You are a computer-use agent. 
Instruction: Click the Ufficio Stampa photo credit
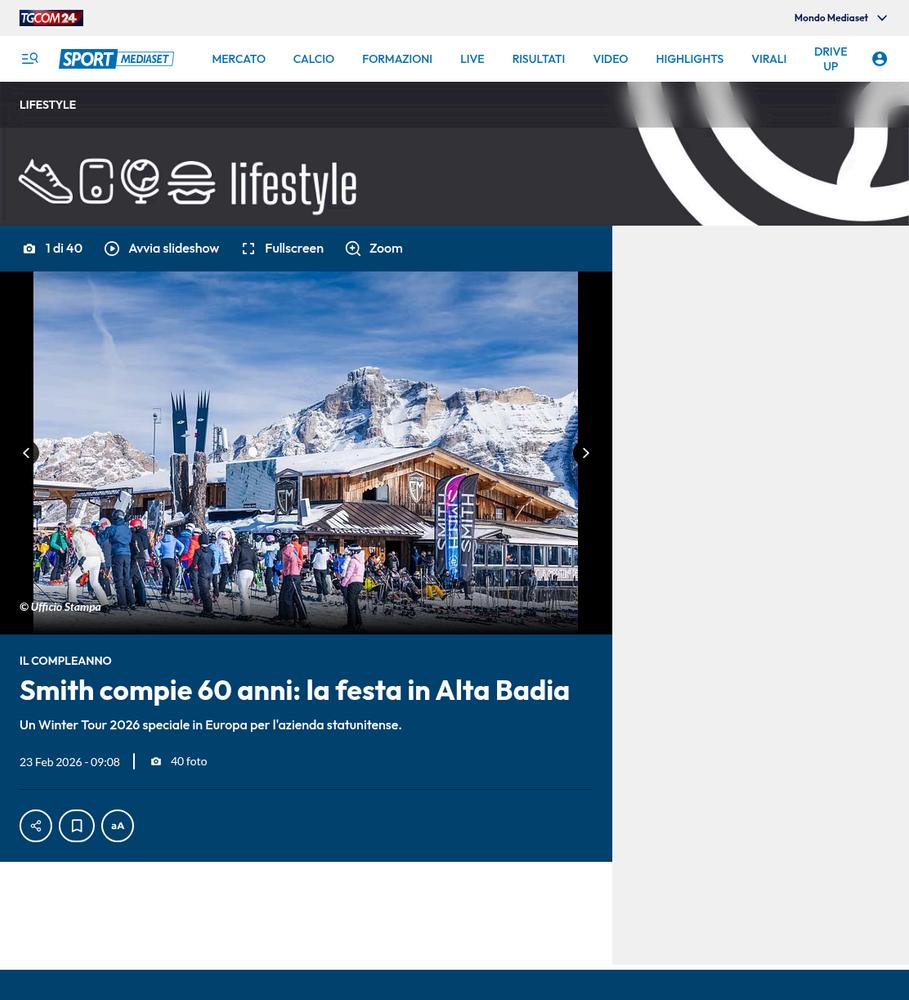point(60,607)
